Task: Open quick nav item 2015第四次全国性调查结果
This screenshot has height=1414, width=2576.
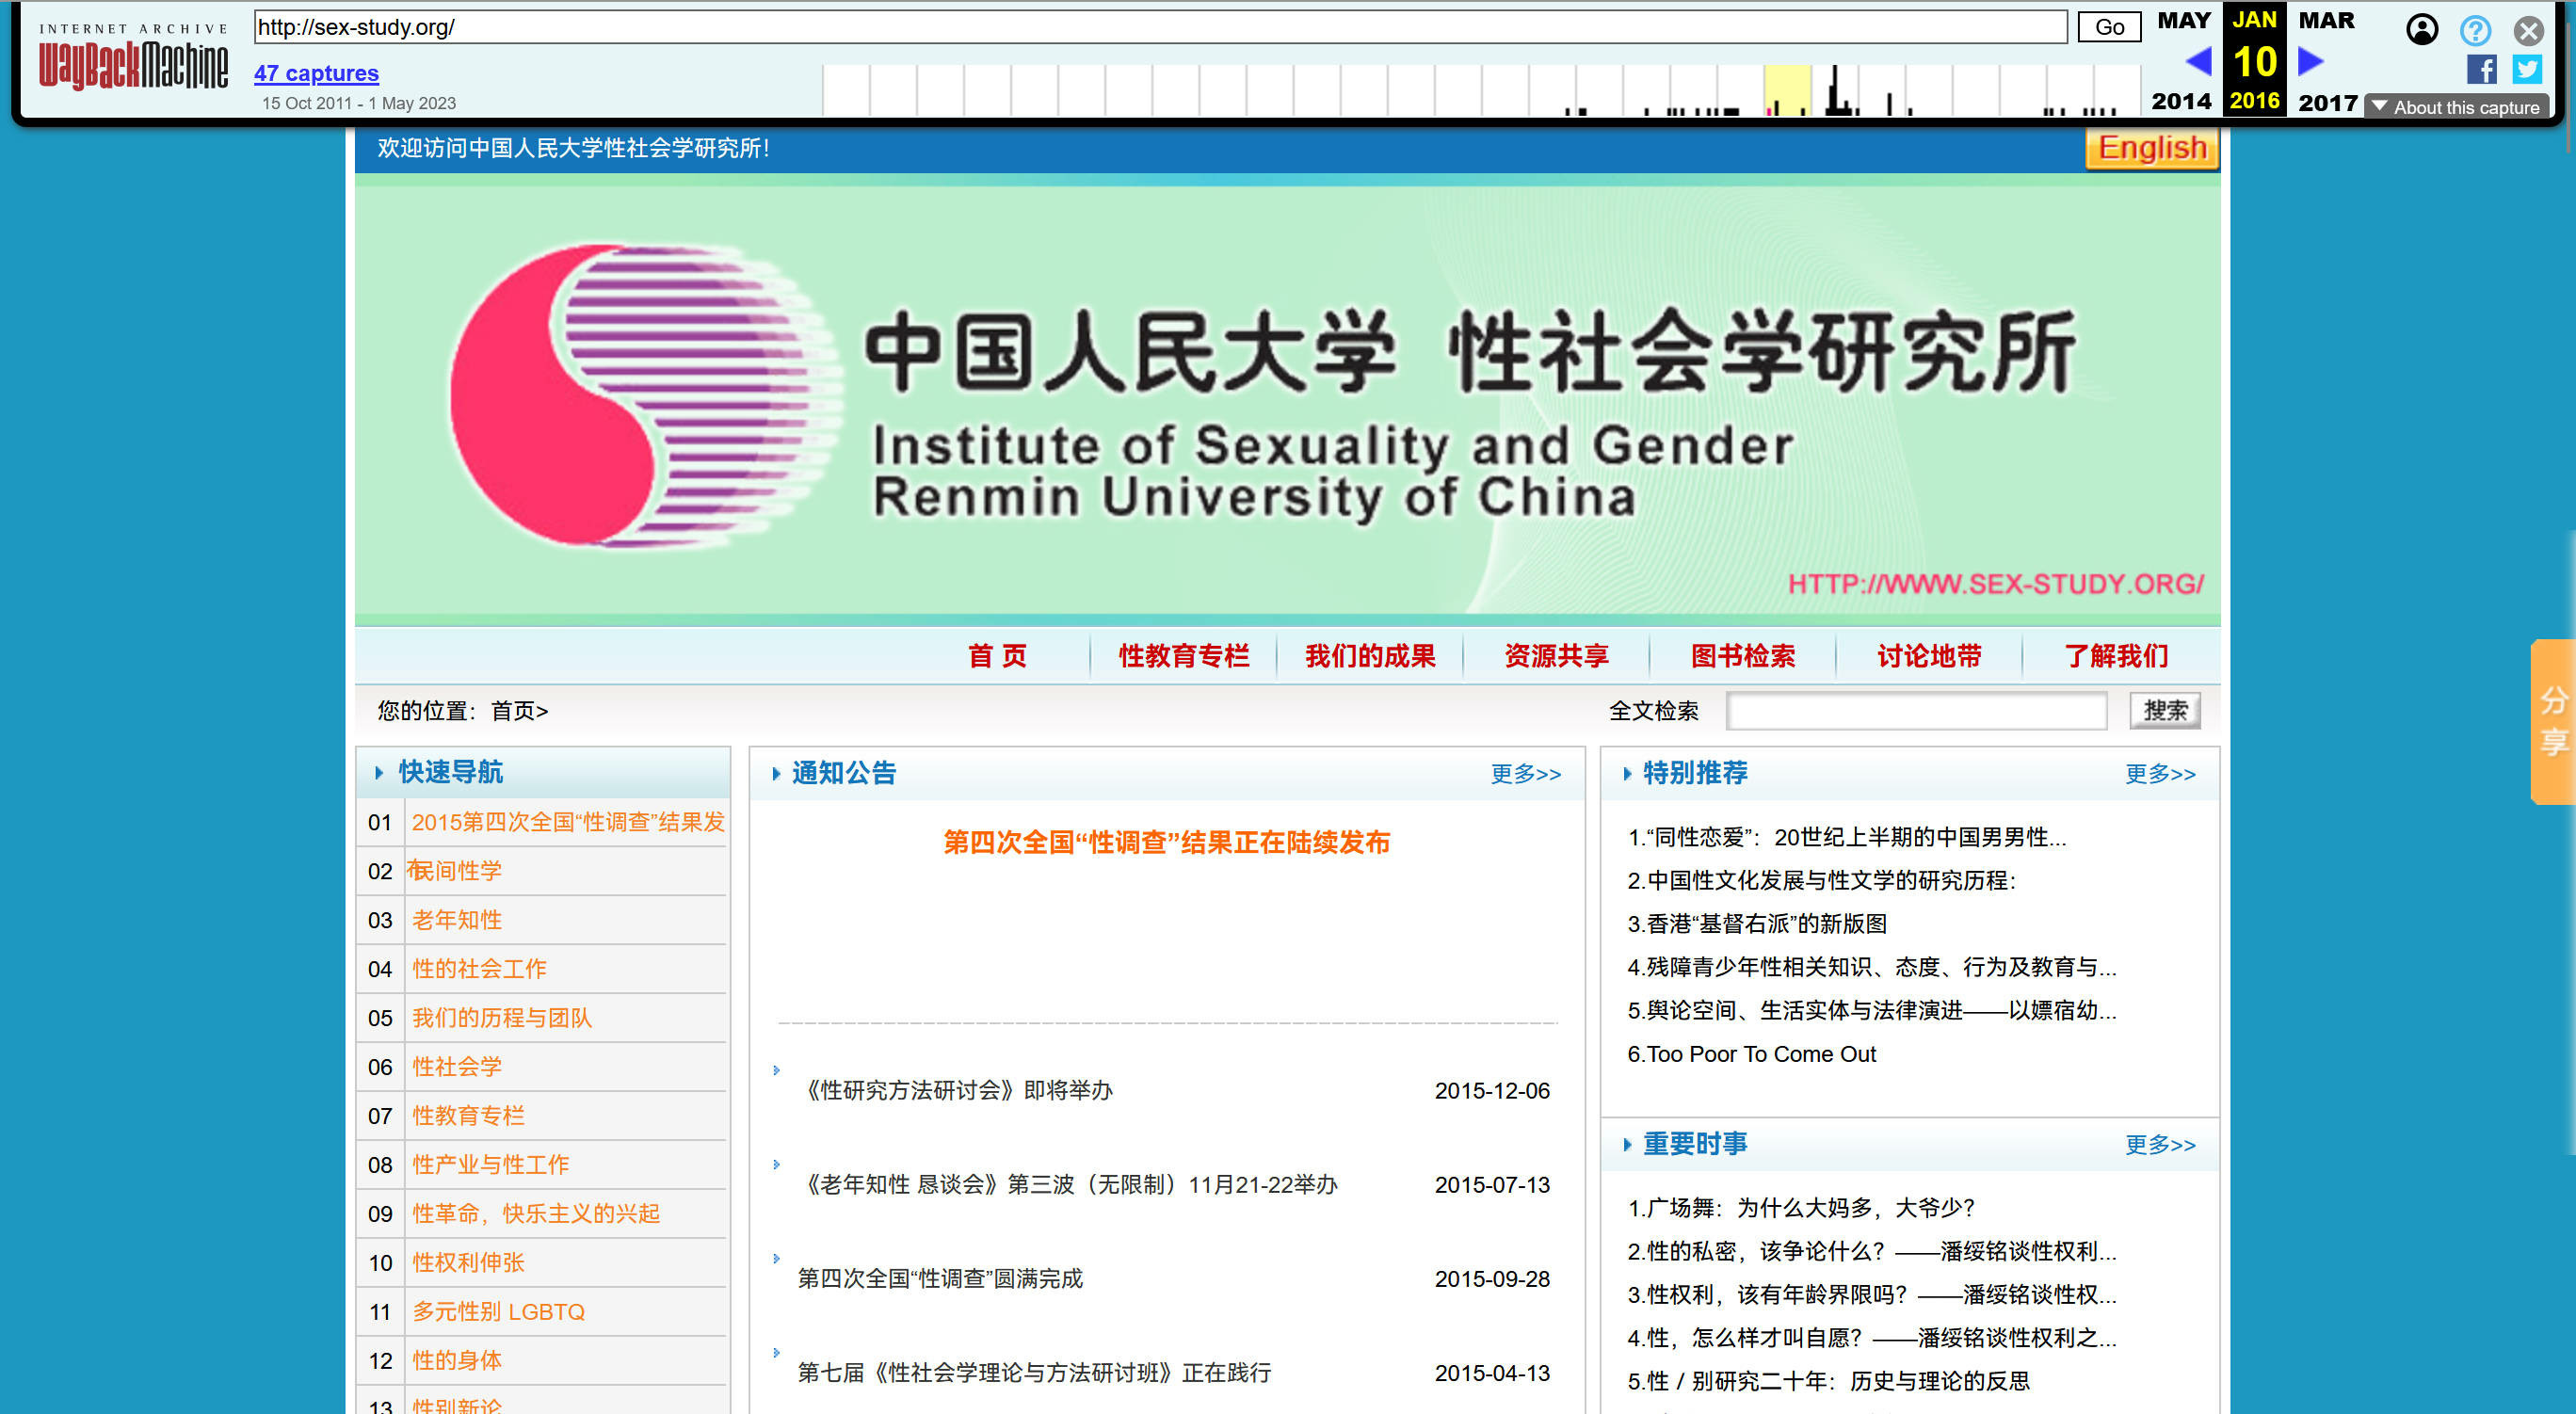Action: pyautogui.click(x=568, y=822)
